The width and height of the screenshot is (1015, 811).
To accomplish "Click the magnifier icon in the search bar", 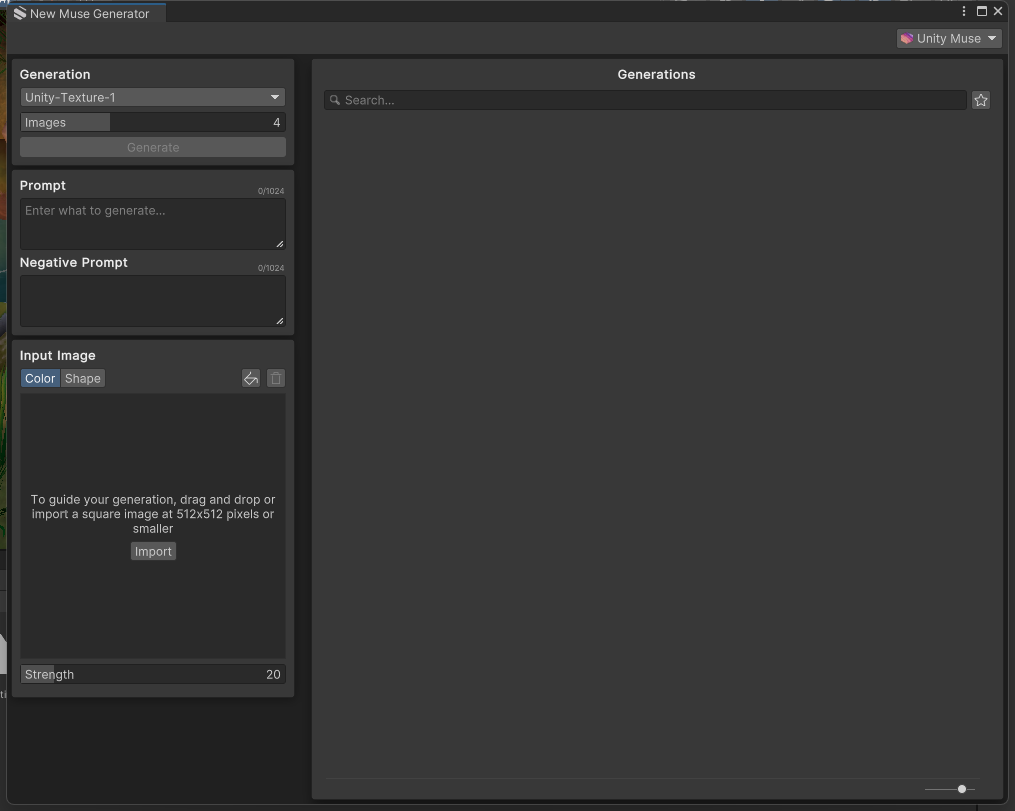I will coord(336,100).
